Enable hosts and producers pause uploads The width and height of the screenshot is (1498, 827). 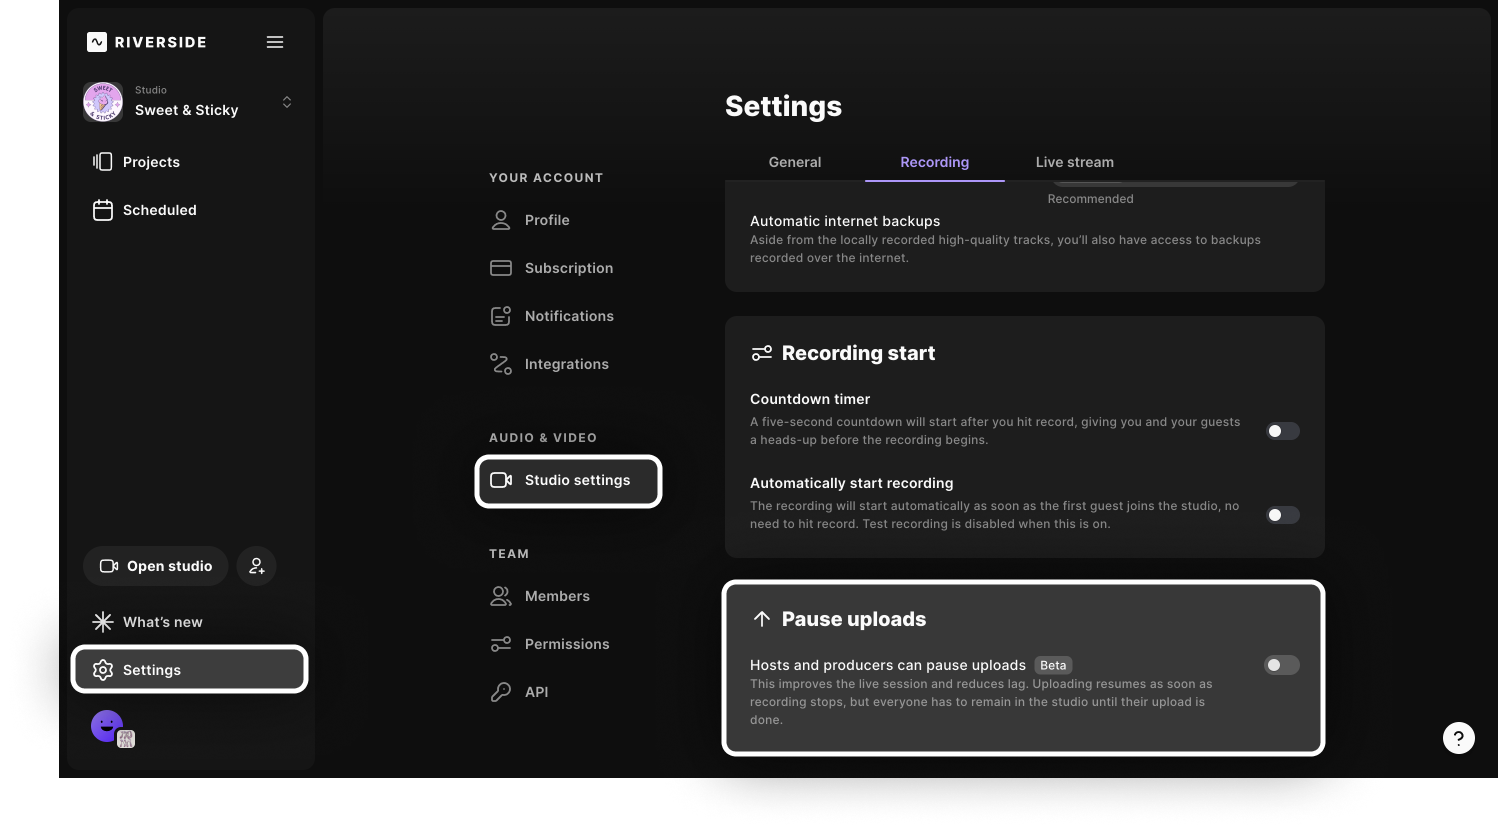coord(1281,665)
